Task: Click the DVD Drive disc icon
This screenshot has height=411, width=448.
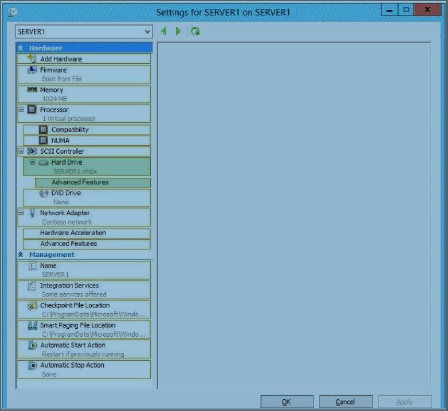Action: (x=44, y=193)
